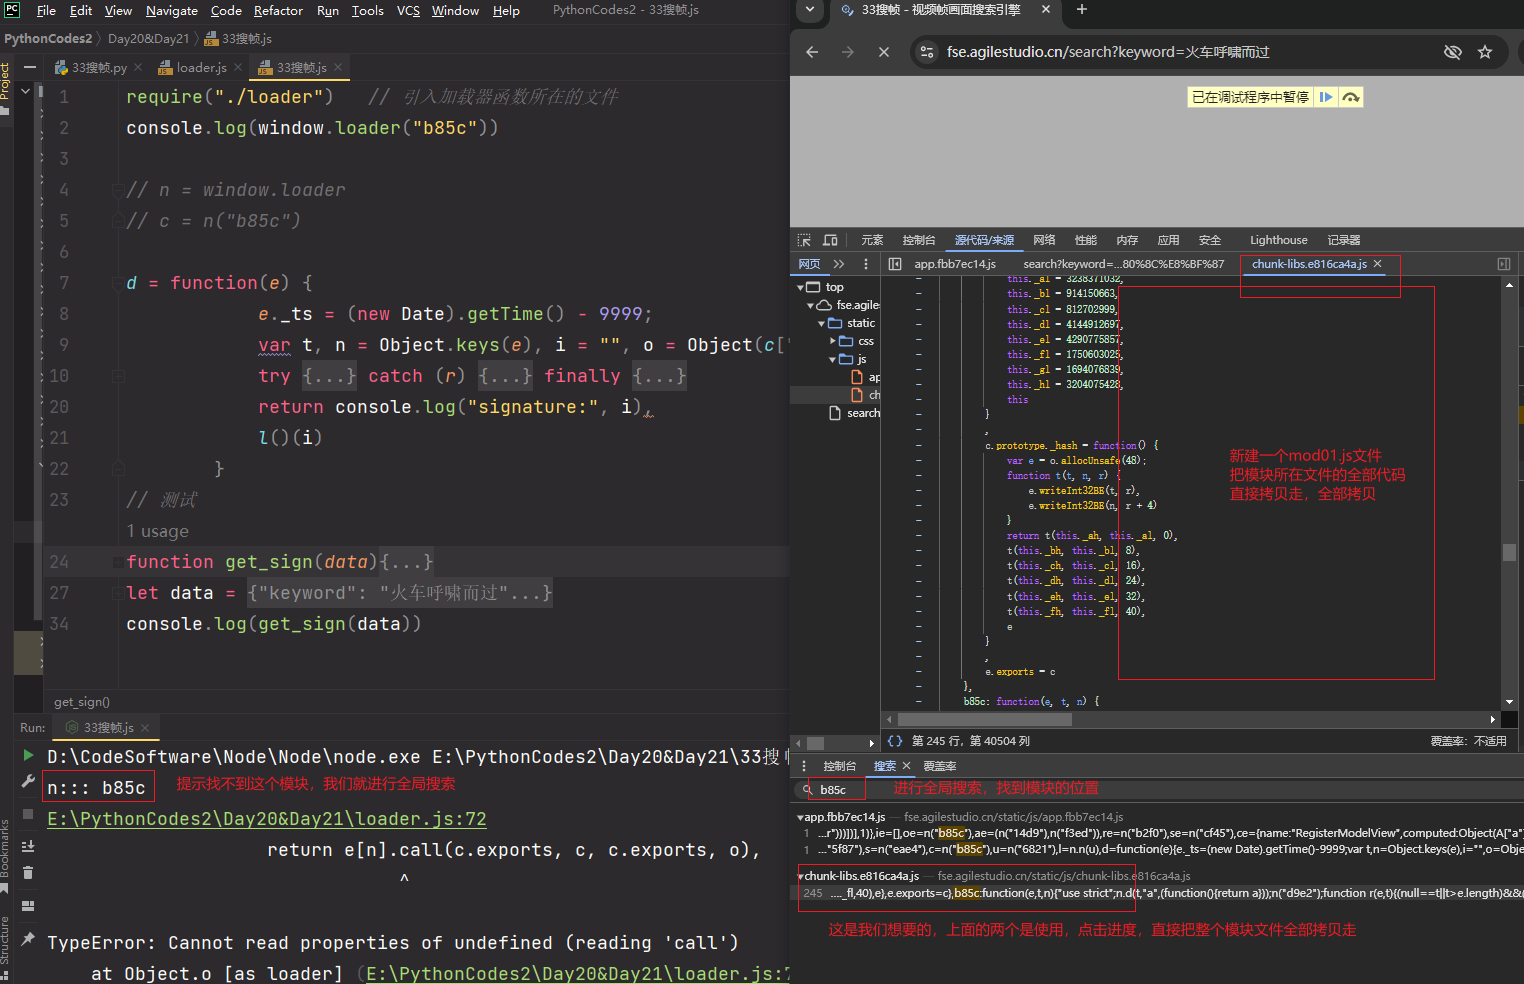
Task: Collapse the static folder
Action: [x=821, y=323]
